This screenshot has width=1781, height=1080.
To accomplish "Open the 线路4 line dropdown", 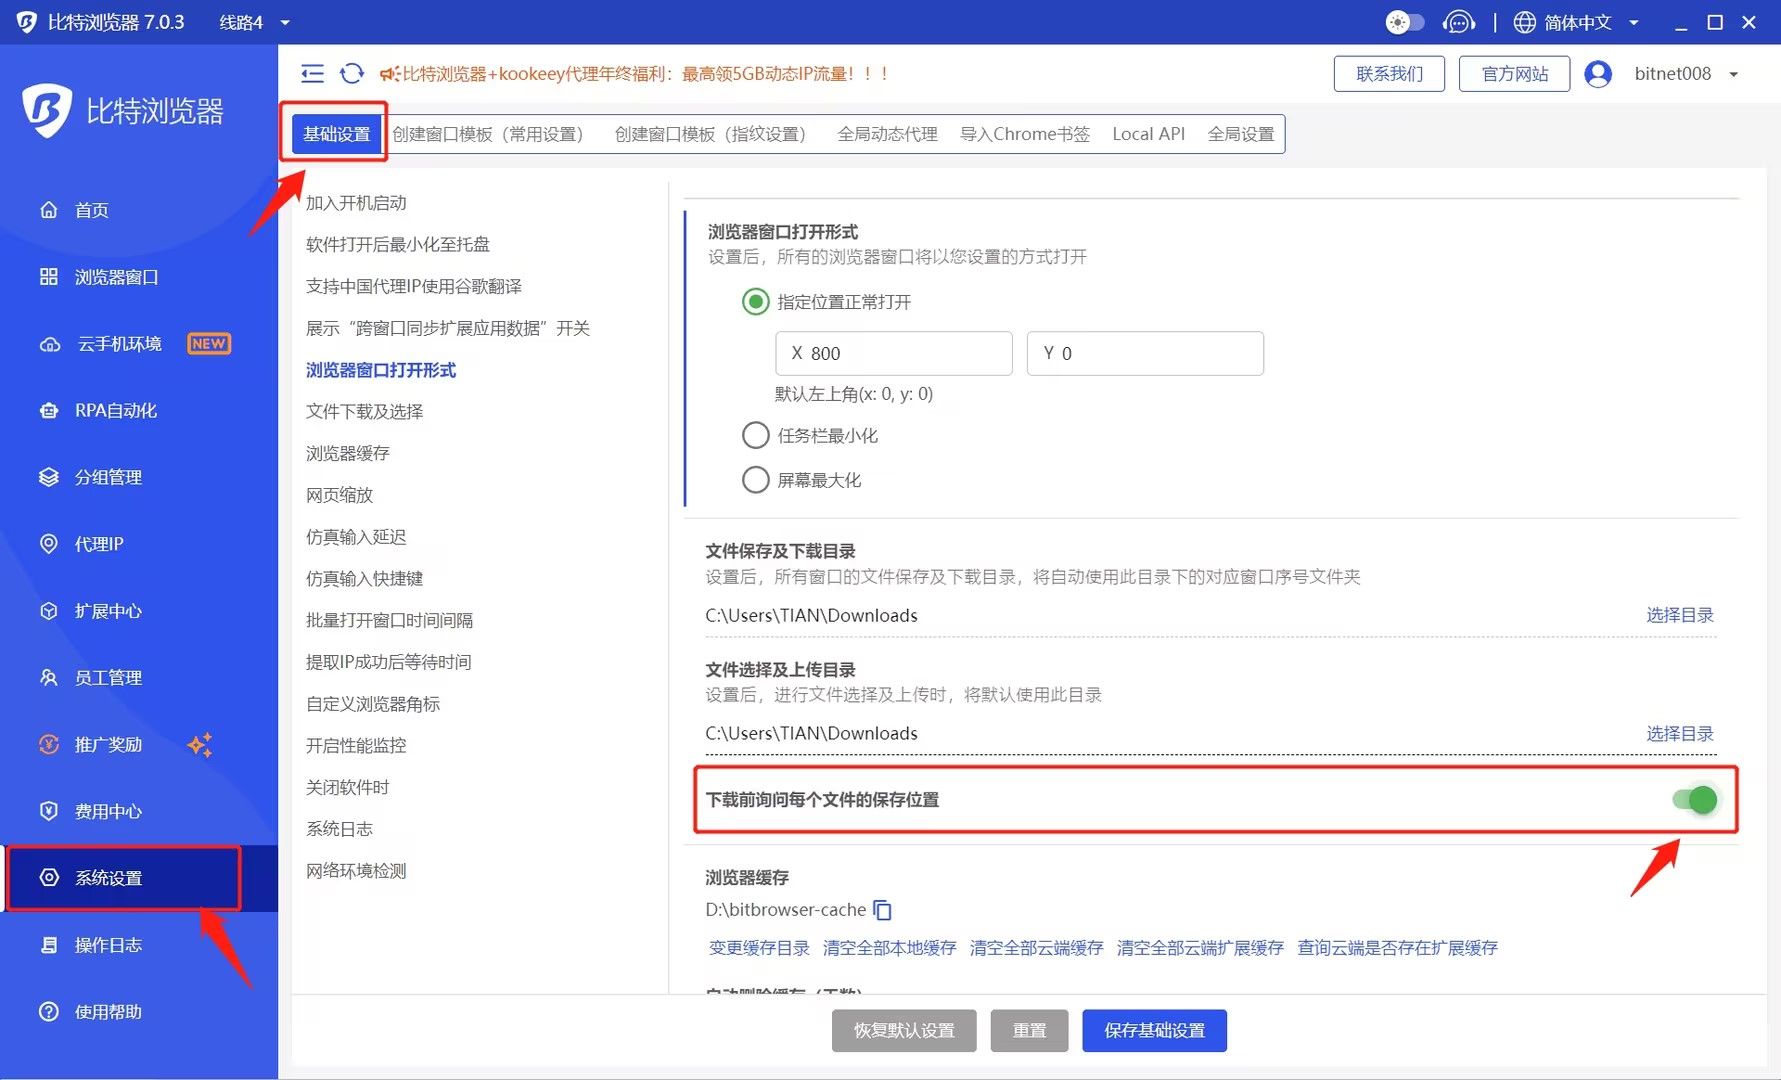I will click(255, 22).
